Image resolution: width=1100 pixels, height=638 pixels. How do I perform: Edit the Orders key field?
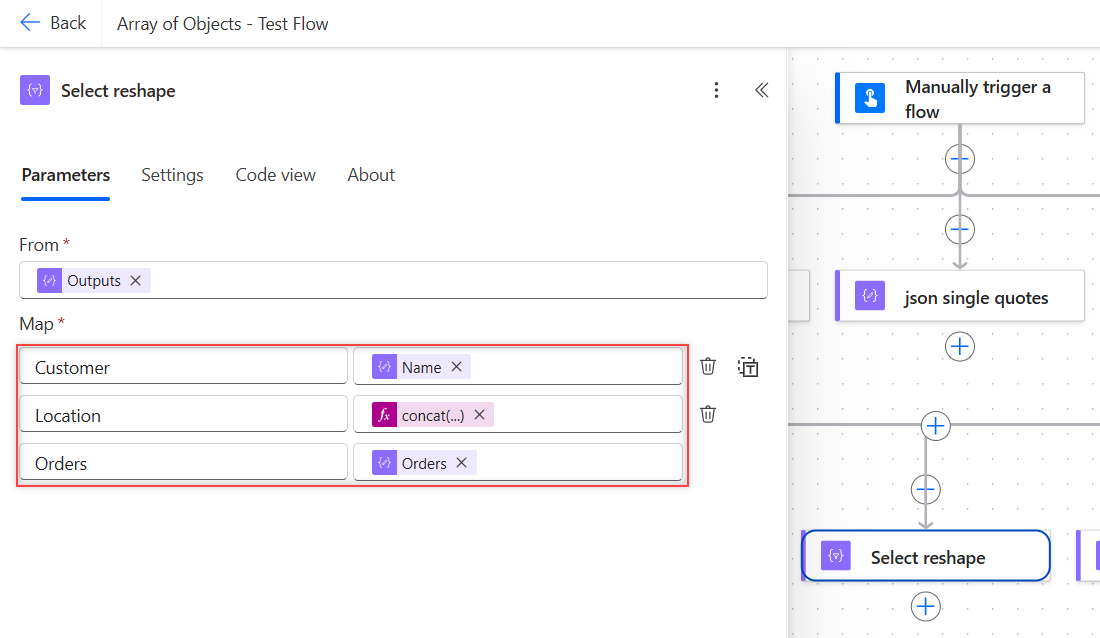pyautogui.click(x=184, y=462)
